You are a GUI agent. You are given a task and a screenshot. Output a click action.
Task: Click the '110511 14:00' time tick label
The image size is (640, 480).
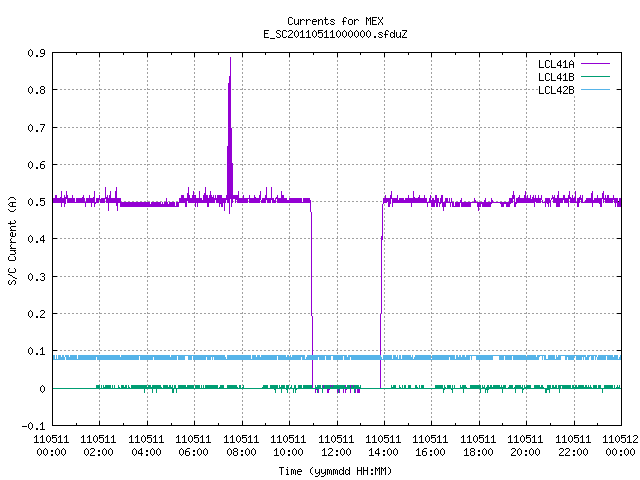pyautogui.click(x=383, y=446)
